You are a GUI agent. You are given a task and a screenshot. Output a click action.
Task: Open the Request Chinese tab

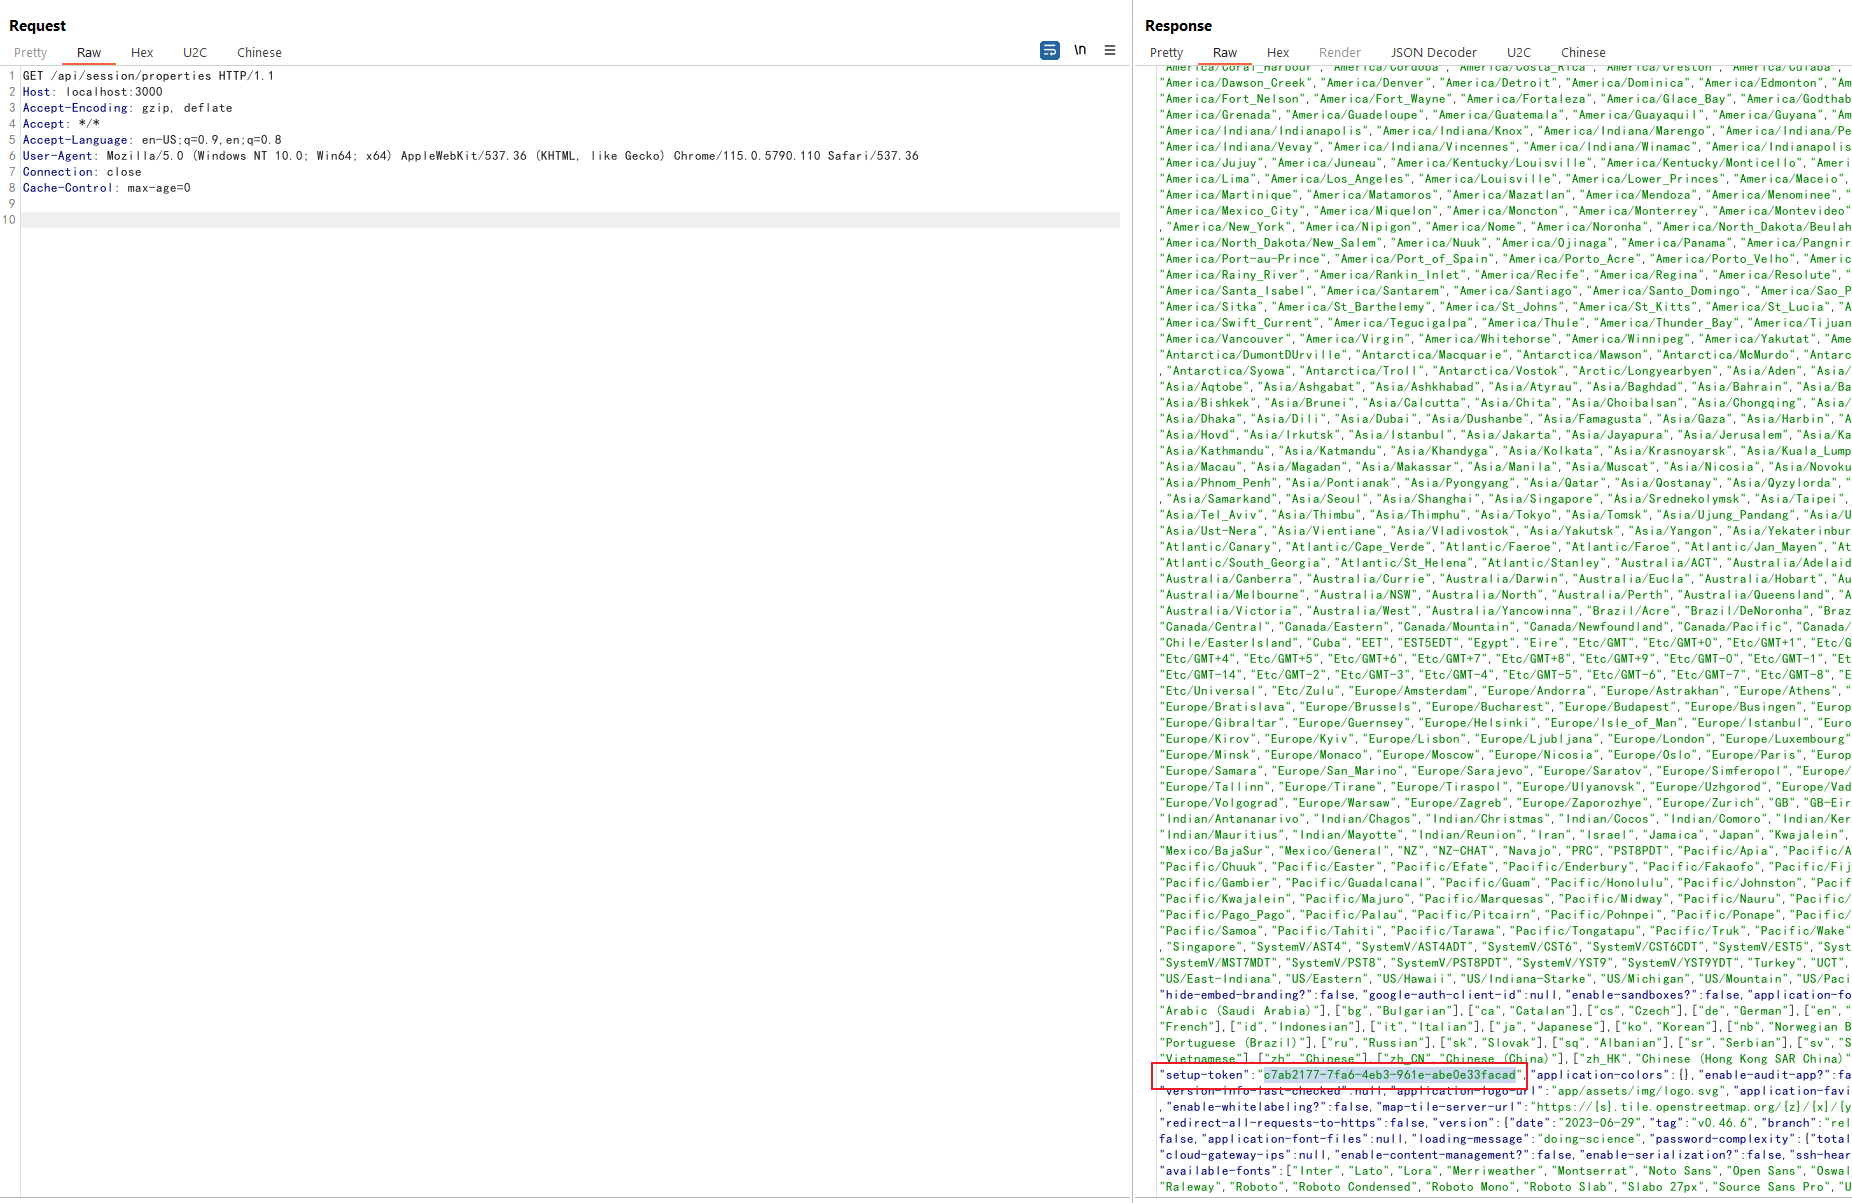259,53
